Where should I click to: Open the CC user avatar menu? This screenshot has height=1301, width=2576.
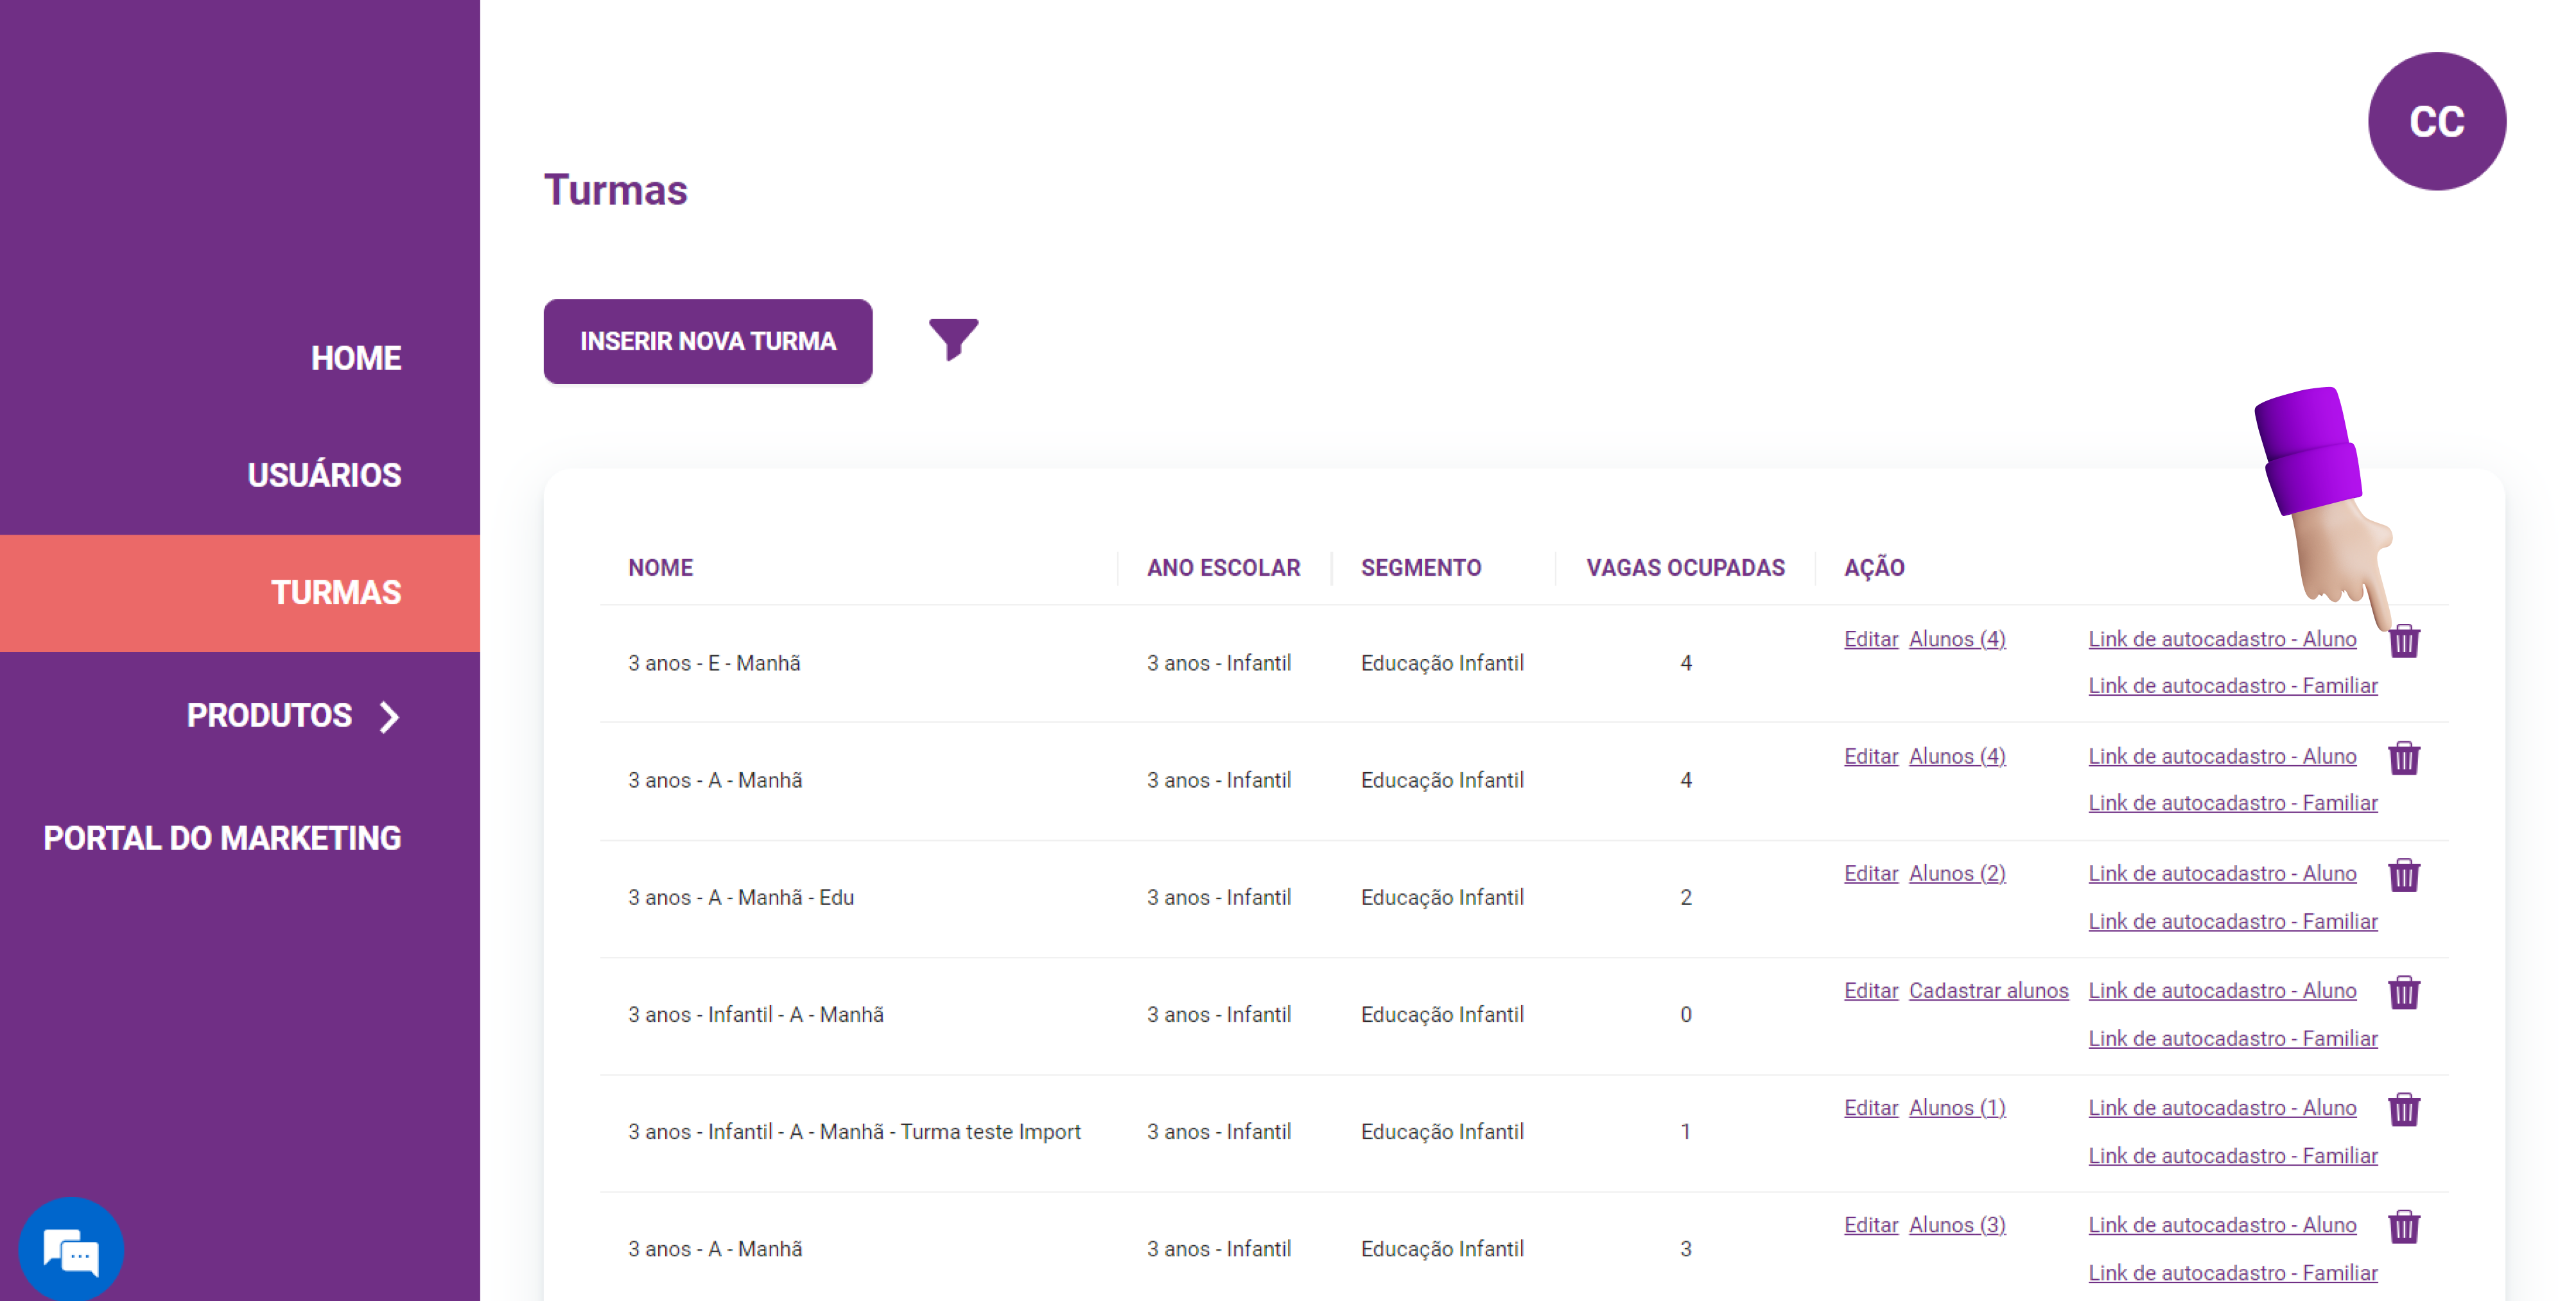coord(2436,121)
